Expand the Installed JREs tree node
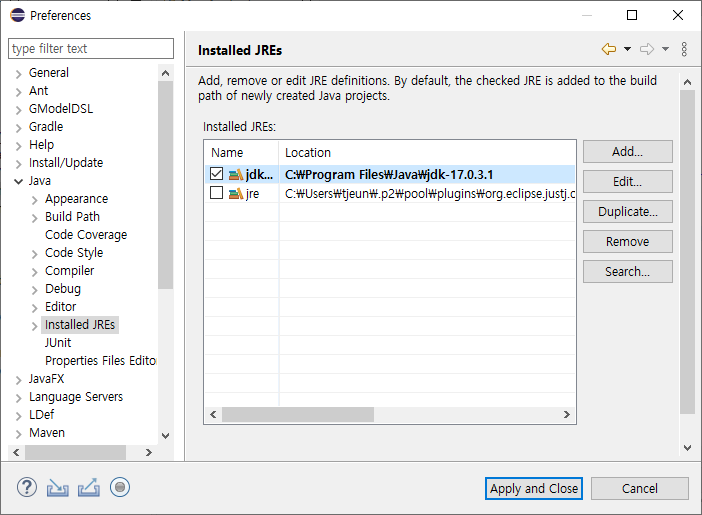 pos(34,325)
